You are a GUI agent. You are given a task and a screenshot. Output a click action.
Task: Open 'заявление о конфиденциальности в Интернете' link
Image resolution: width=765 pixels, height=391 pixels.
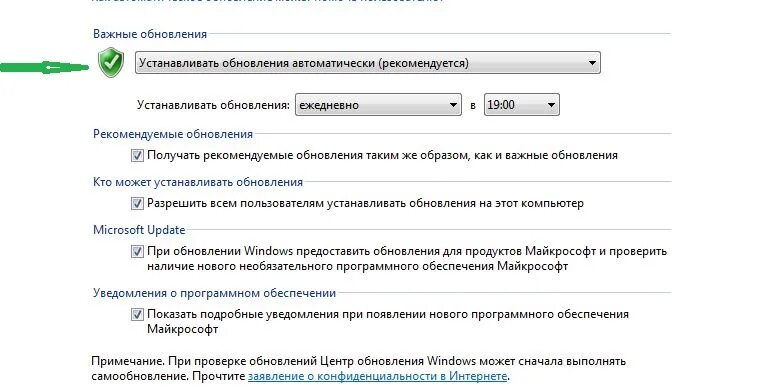click(x=378, y=376)
